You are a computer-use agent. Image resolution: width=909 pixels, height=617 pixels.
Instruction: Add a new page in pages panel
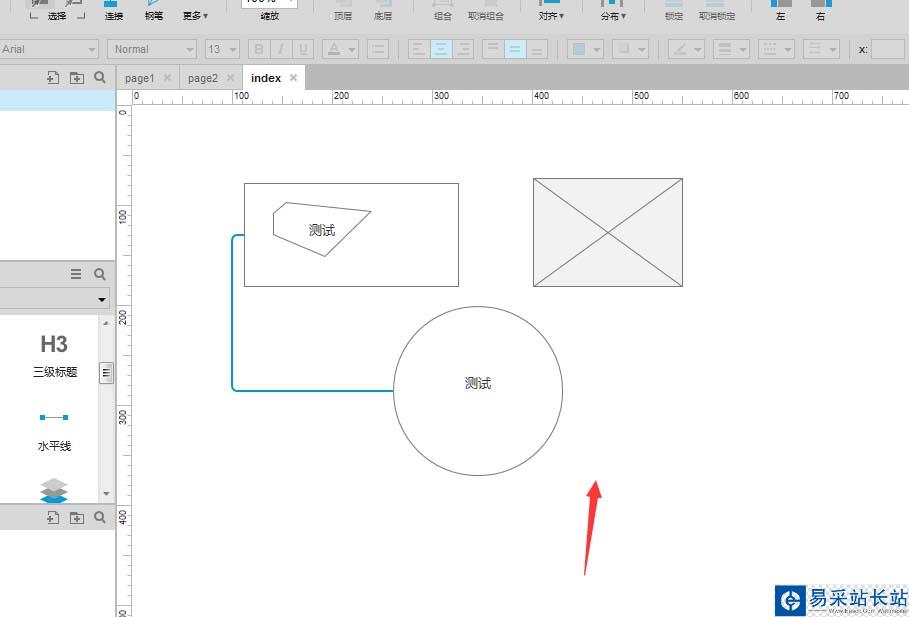53,78
